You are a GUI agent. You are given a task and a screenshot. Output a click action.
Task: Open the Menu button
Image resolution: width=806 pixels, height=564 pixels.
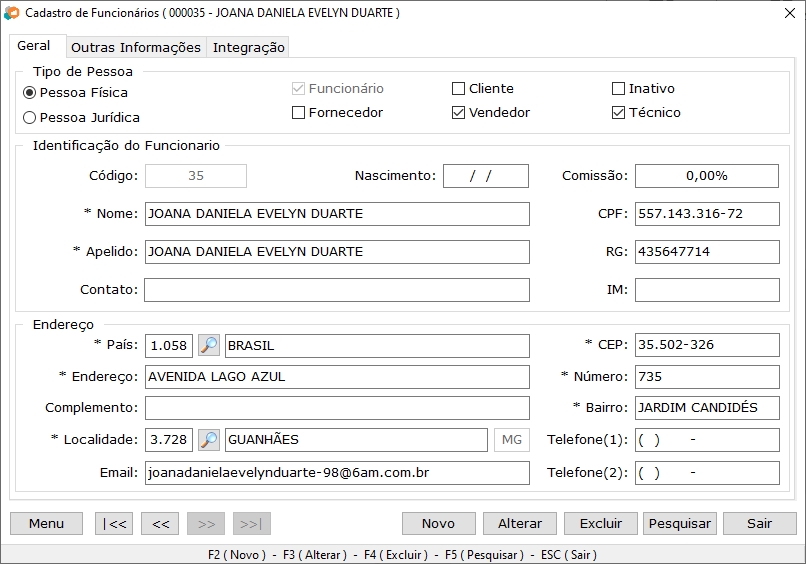(x=47, y=523)
